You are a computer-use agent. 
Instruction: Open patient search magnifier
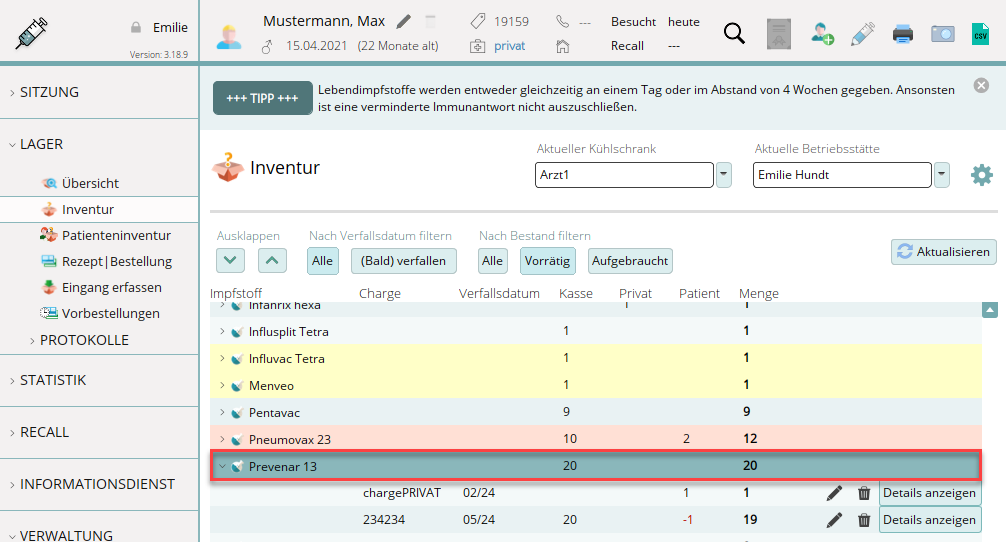coord(735,33)
